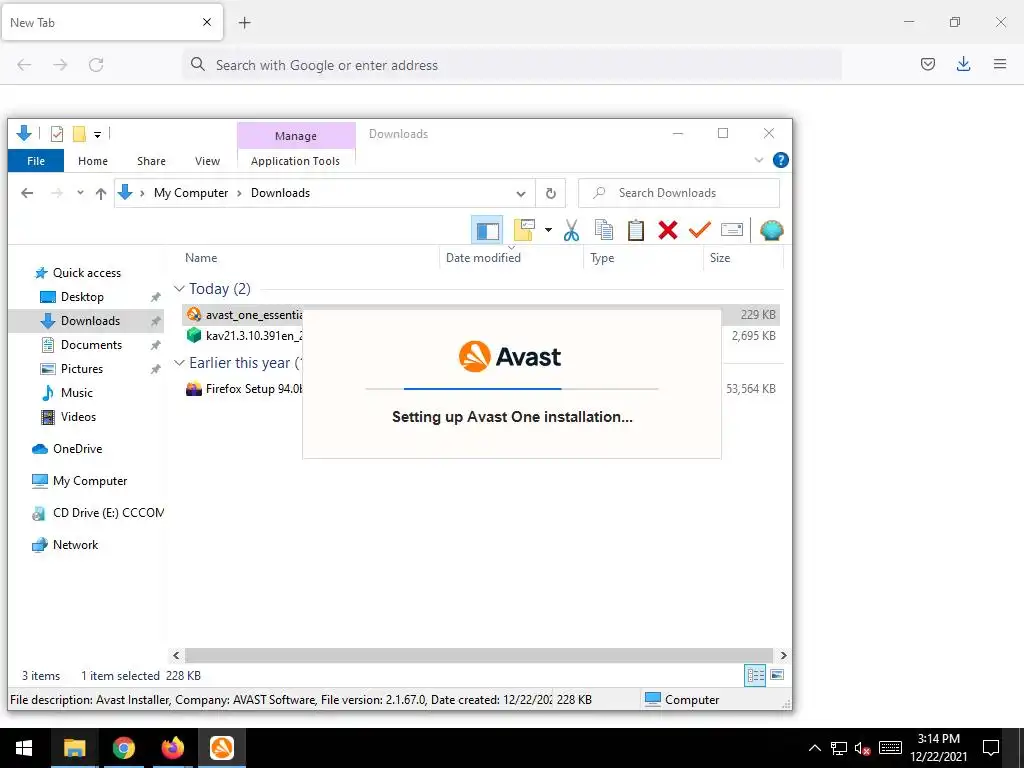Click the Rename toolbar icon
The width and height of the screenshot is (1024, 768).
(x=731, y=230)
